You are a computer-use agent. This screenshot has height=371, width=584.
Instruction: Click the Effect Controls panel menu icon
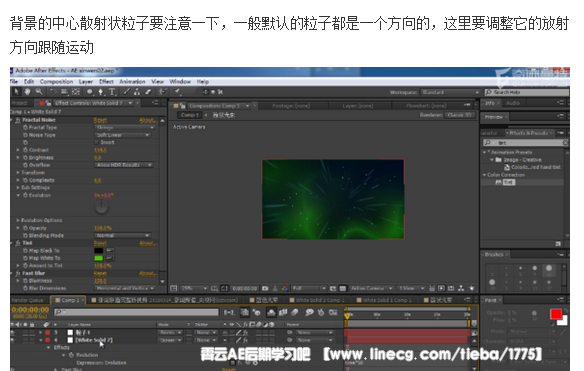coord(155,102)
